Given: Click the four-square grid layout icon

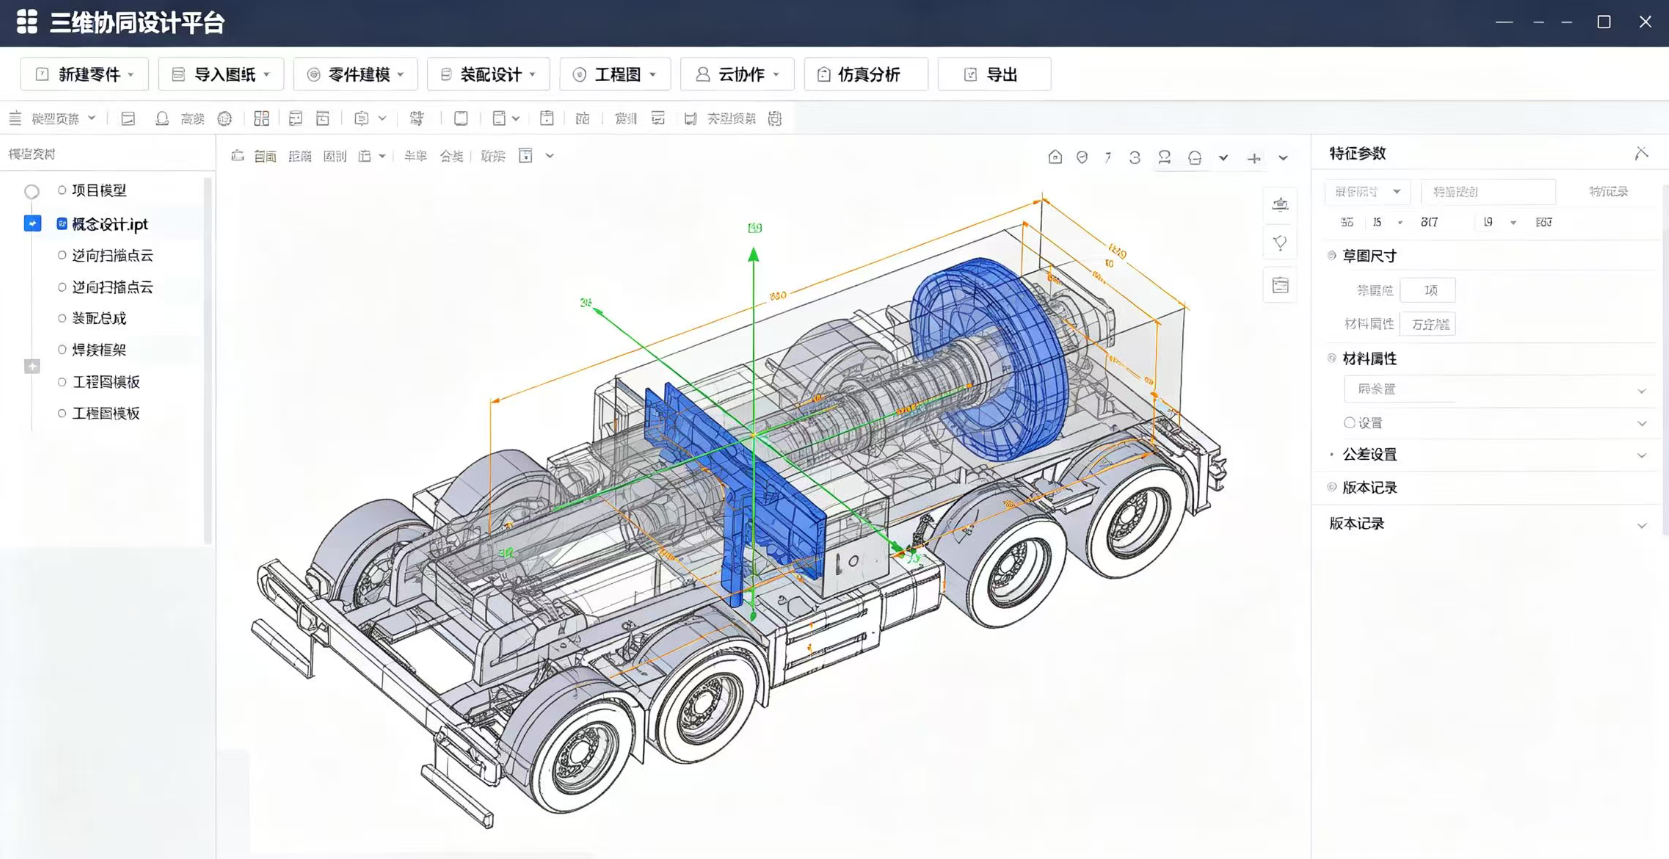Looking at the screenshot, I should point(262,118).
